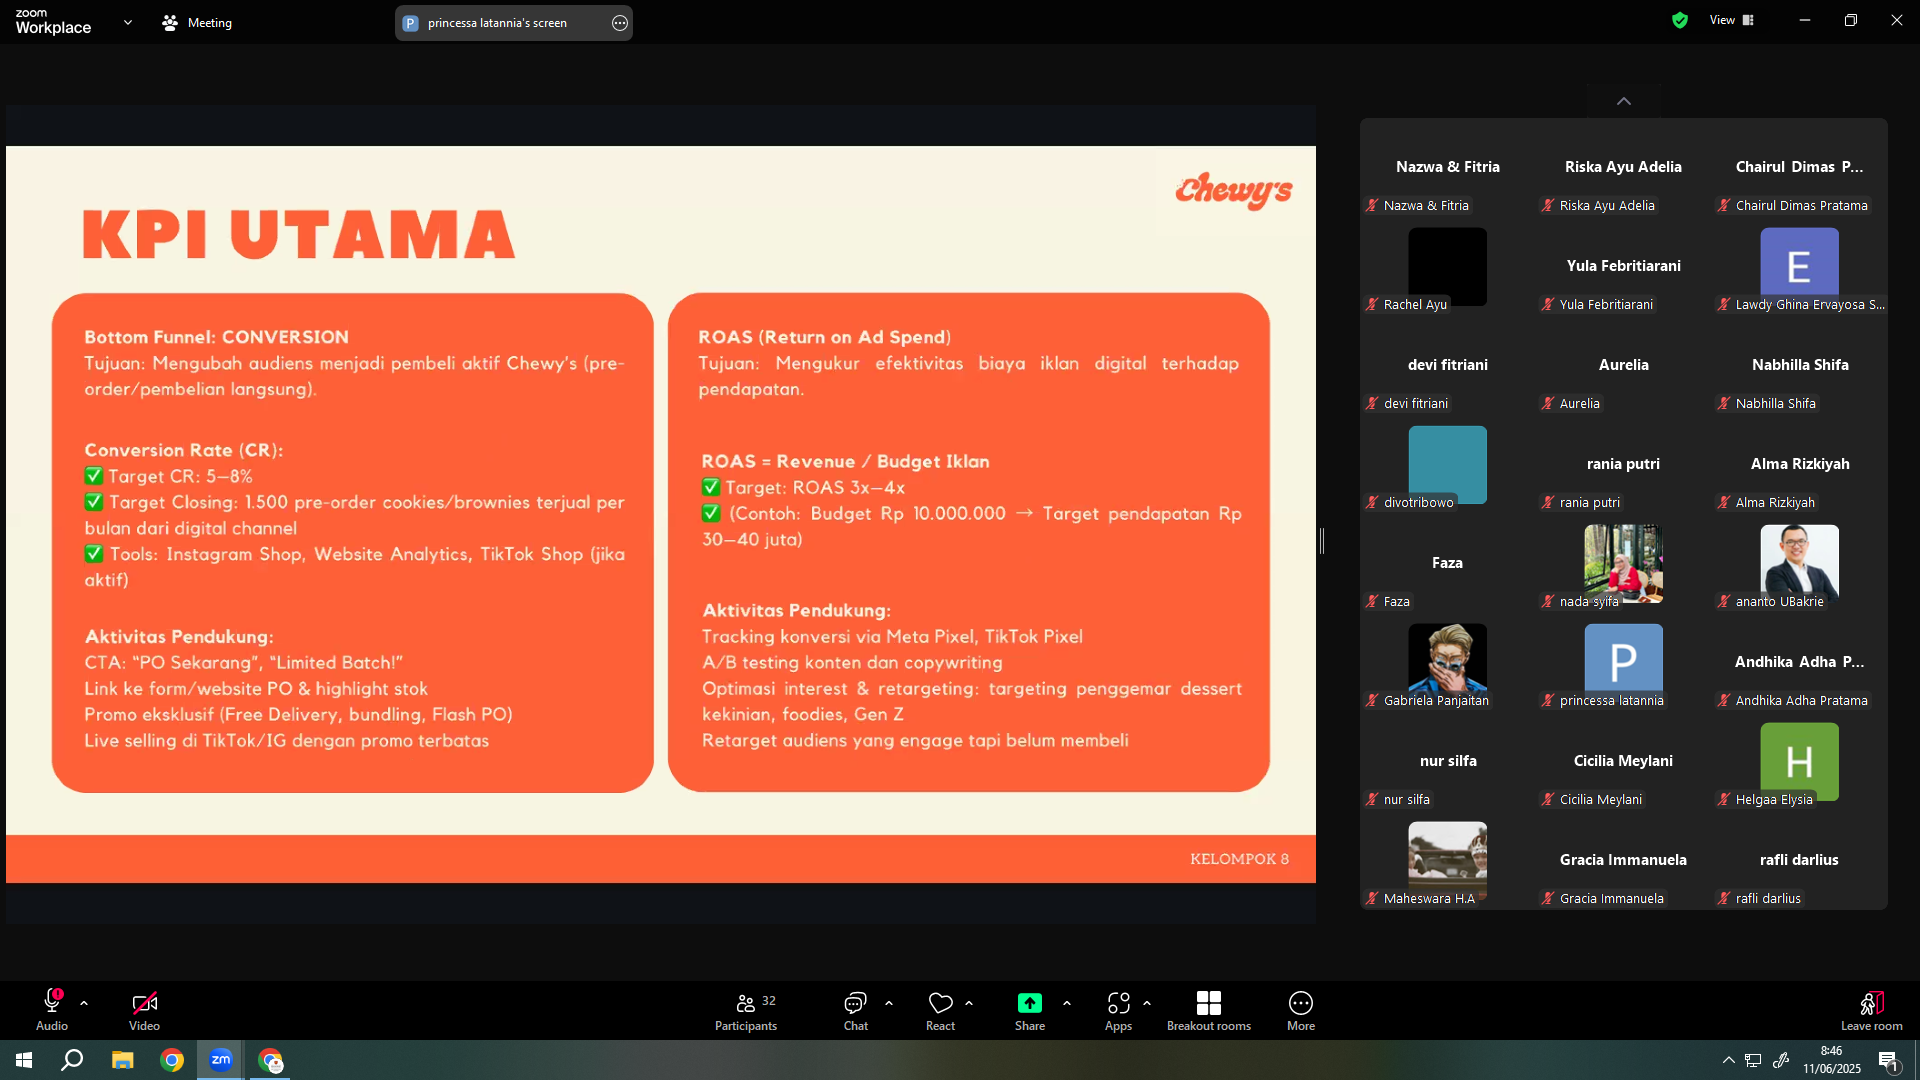Open Breakout rooms
This screenshot has height=1080, width=1920.
point(1209,1010)
